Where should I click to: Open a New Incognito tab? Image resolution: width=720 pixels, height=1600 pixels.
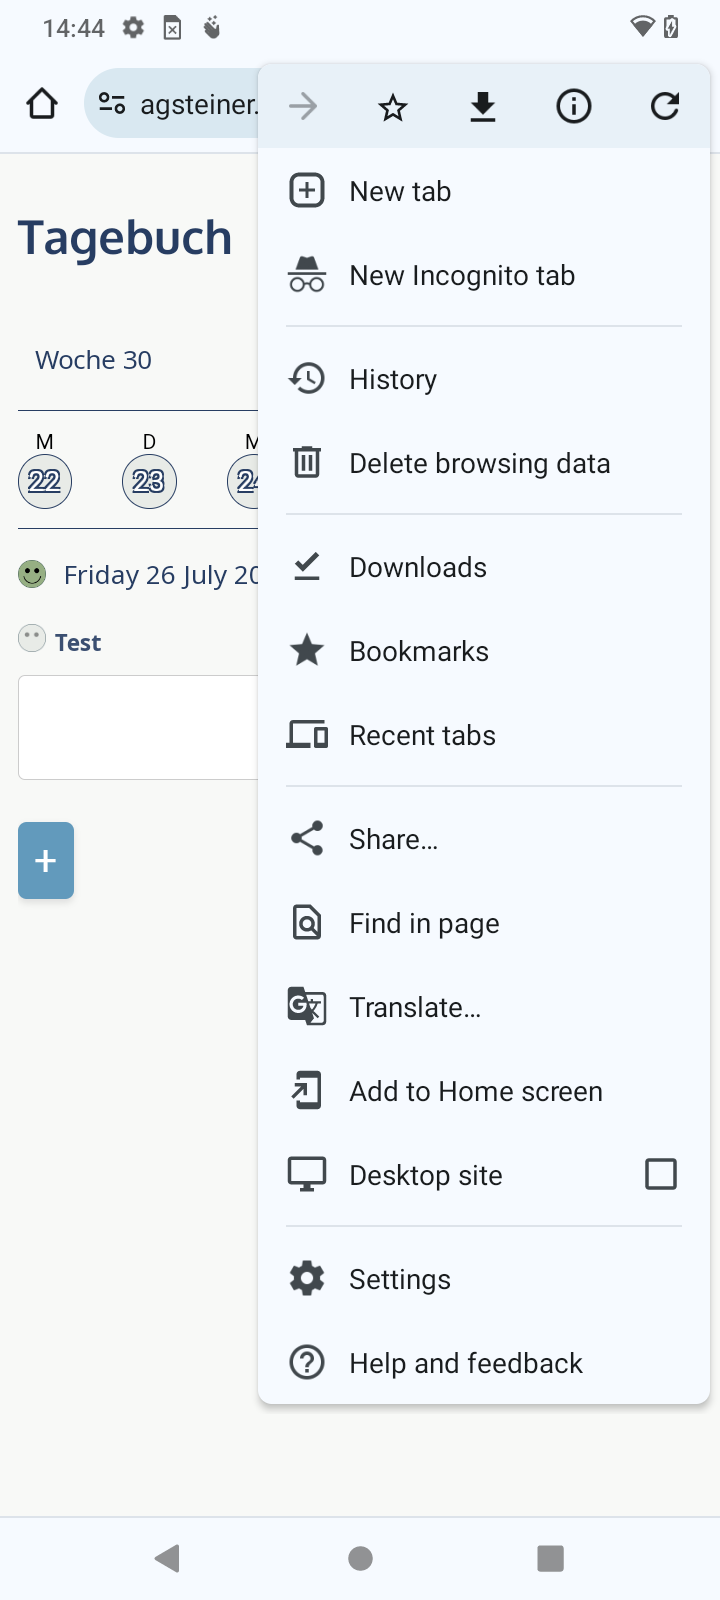[x=462, y=276]
